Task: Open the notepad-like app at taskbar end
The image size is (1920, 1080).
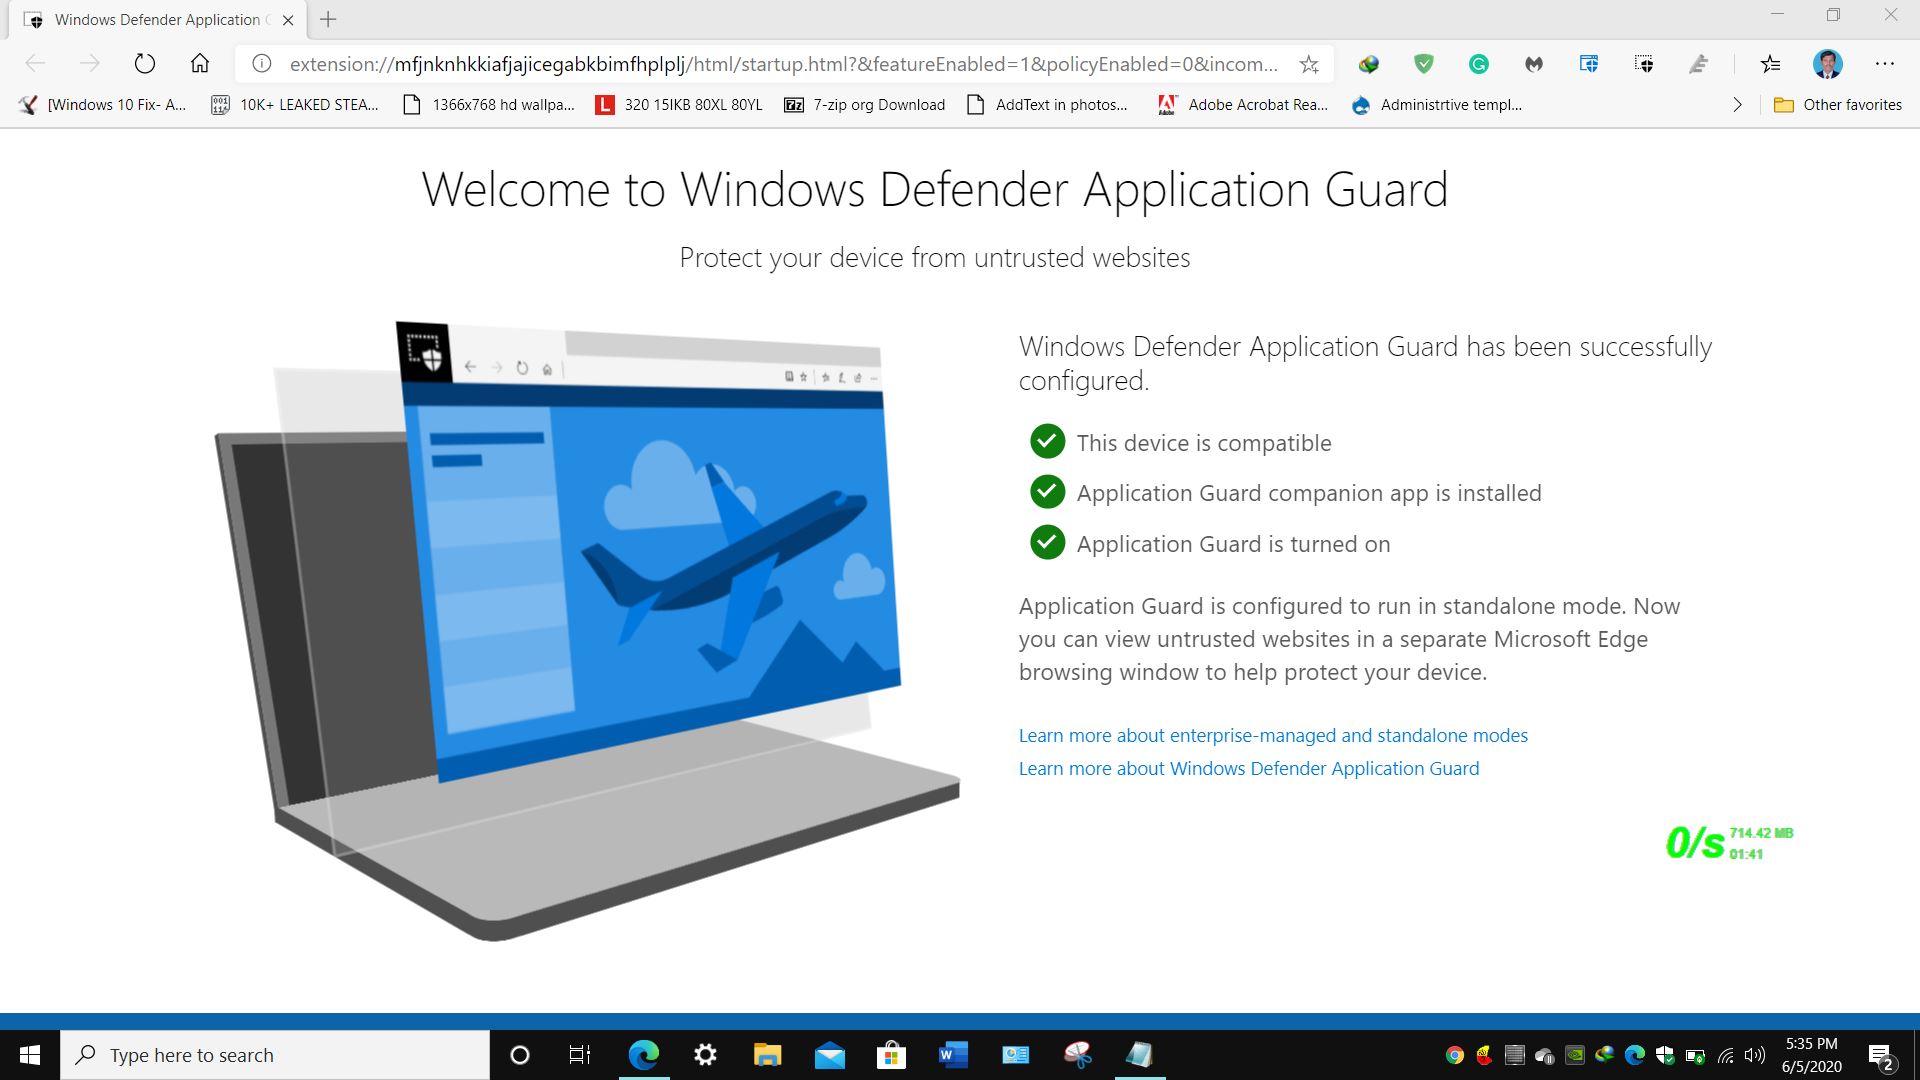Action: pos(1139,1055)
